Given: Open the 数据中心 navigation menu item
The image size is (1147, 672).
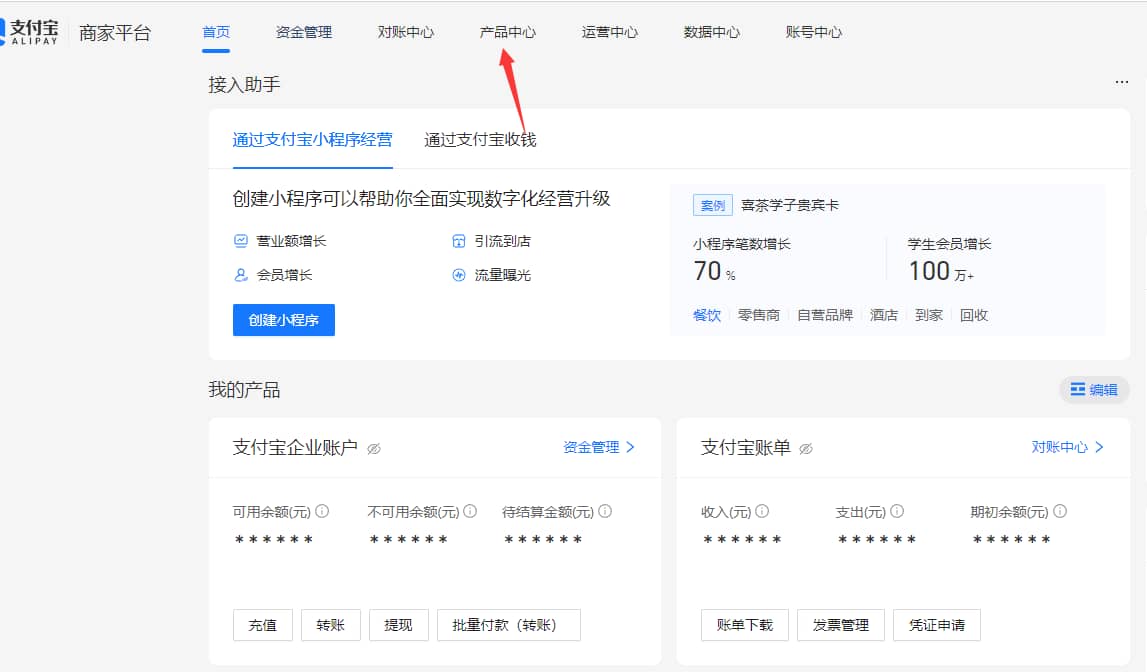Looking at the screenshot, I should click(711, 31).
